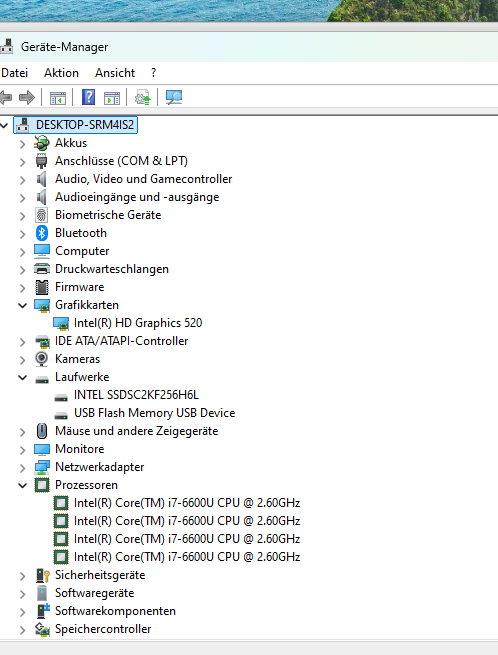This screenshot has height=655, width=498.
Task: Click the Speichercontroller icon
Action: [x=42, y=629]
